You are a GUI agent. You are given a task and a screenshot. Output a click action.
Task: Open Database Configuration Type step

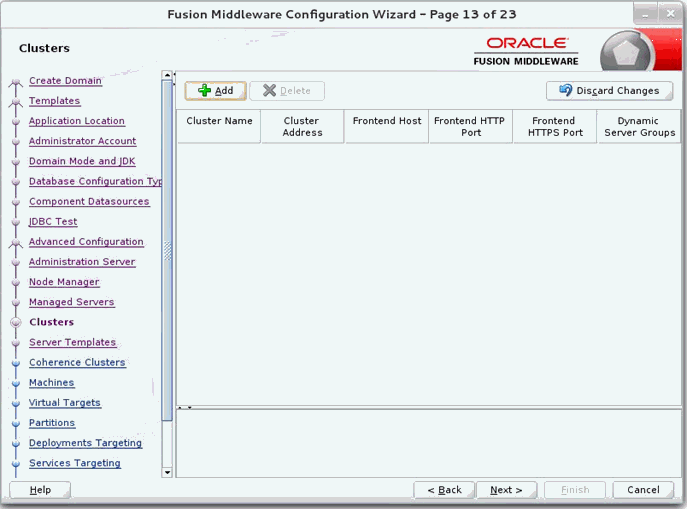pyautogui.click(x=95, y=181)
